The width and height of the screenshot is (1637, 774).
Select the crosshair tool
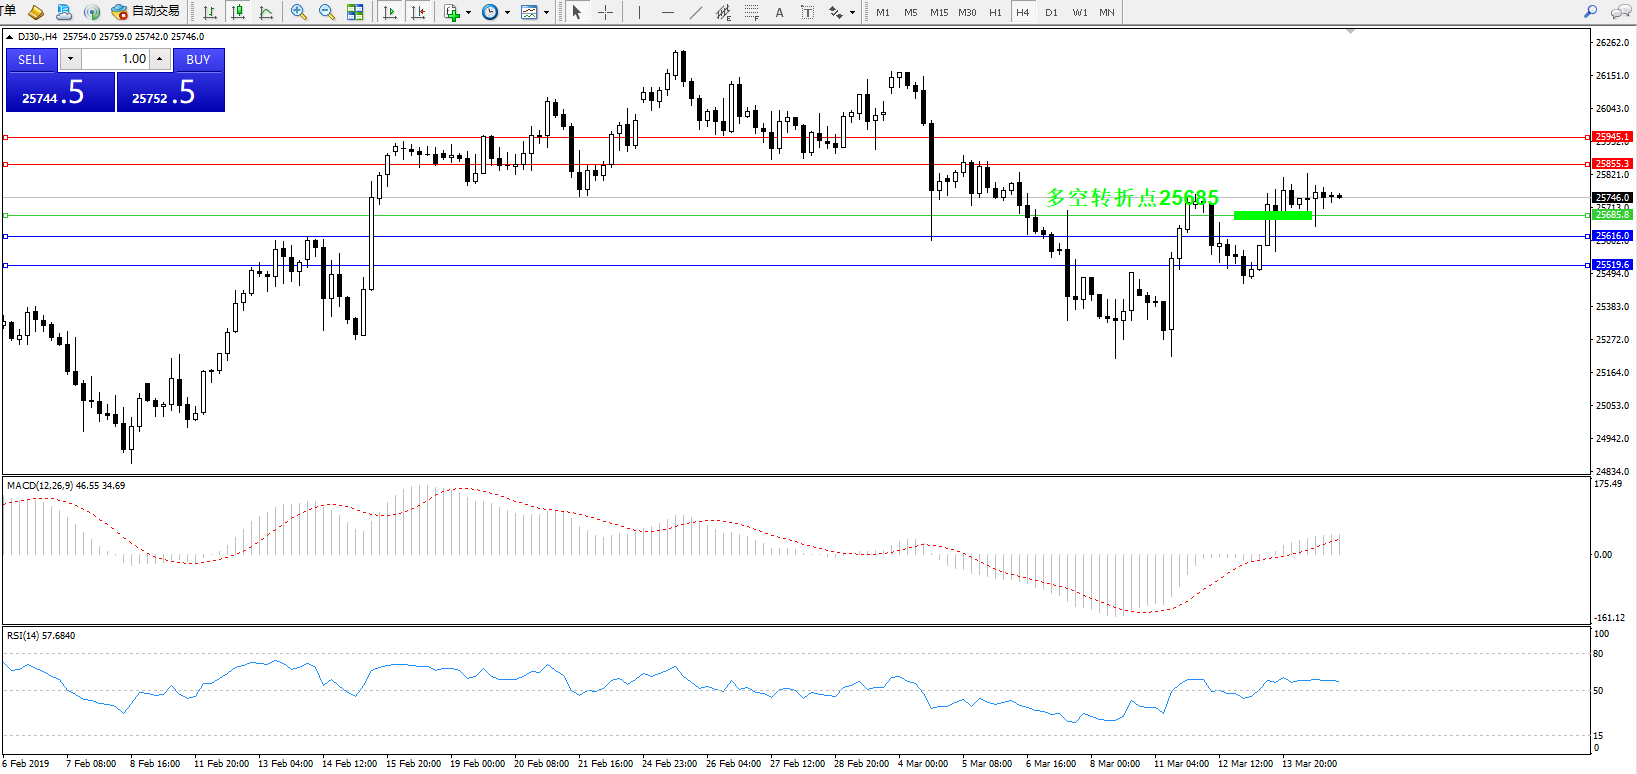[x=605, y=12]
